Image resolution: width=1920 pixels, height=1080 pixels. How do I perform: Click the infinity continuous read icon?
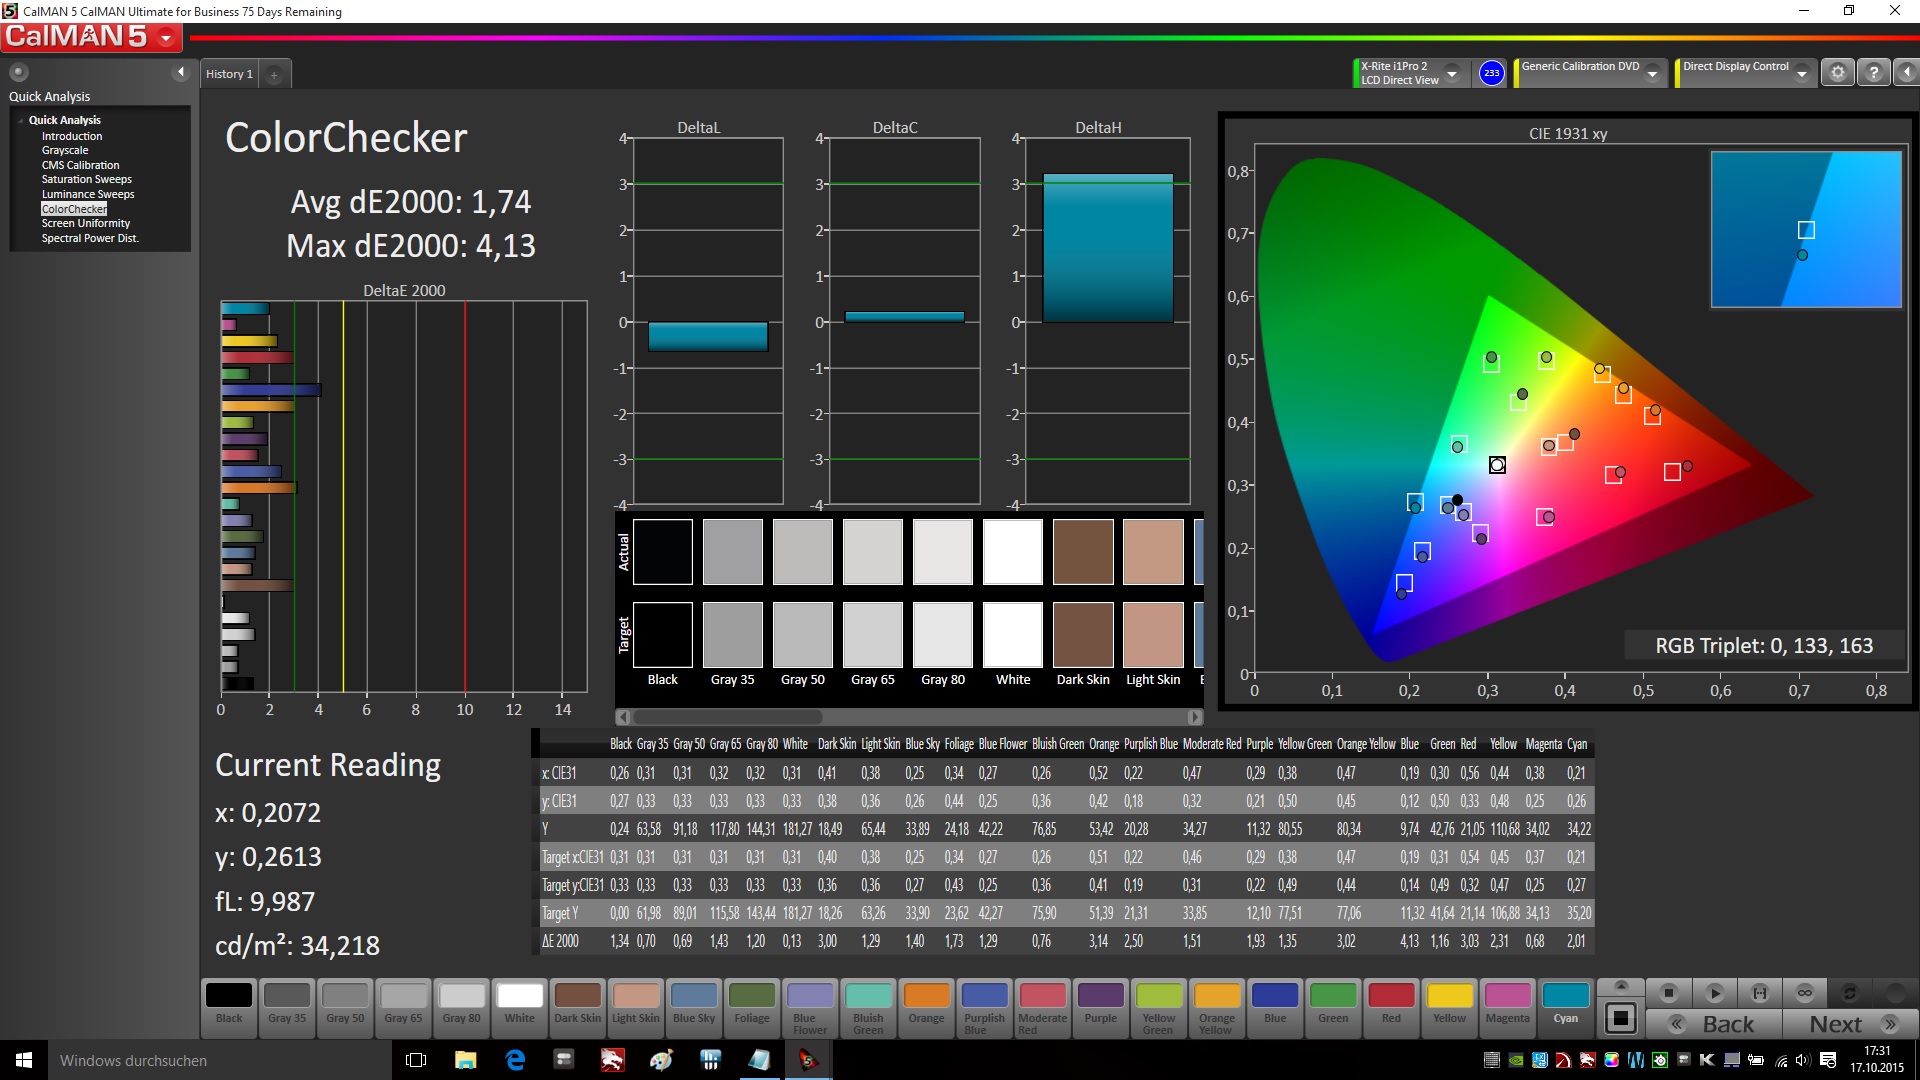[1804, 993]
